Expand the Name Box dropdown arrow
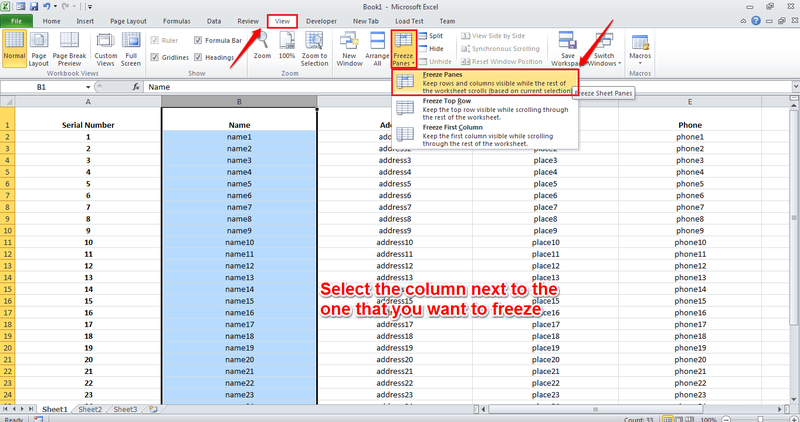This screenshot has width=800, height=422. pos(88,87)
